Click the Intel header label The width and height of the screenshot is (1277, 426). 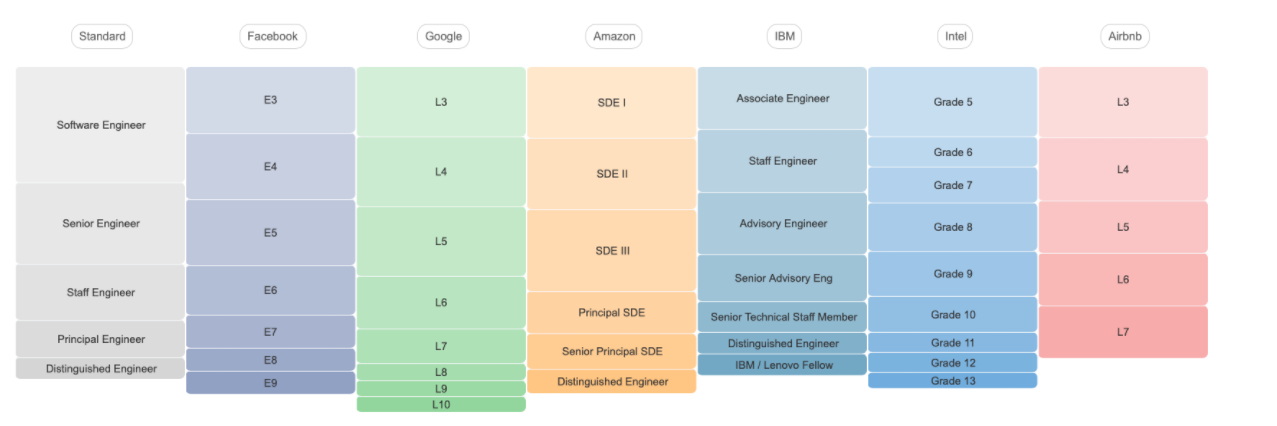(955, 37)
